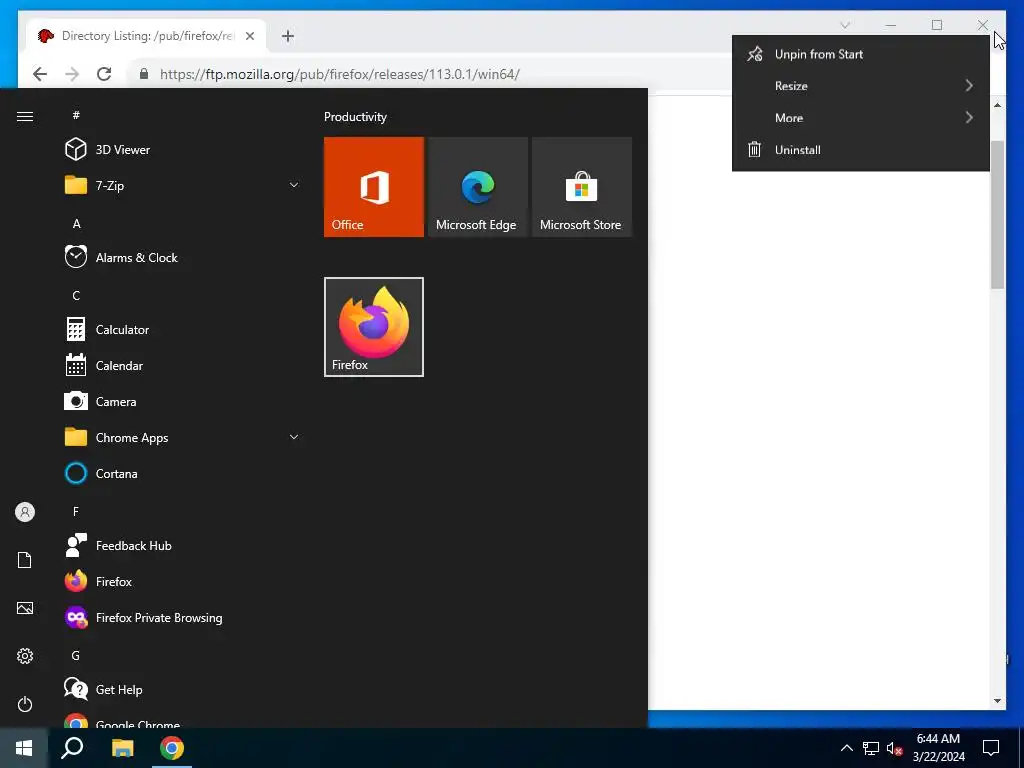
Task: Click the pinned Firefox tile
Action: click(x=374, y=327)
